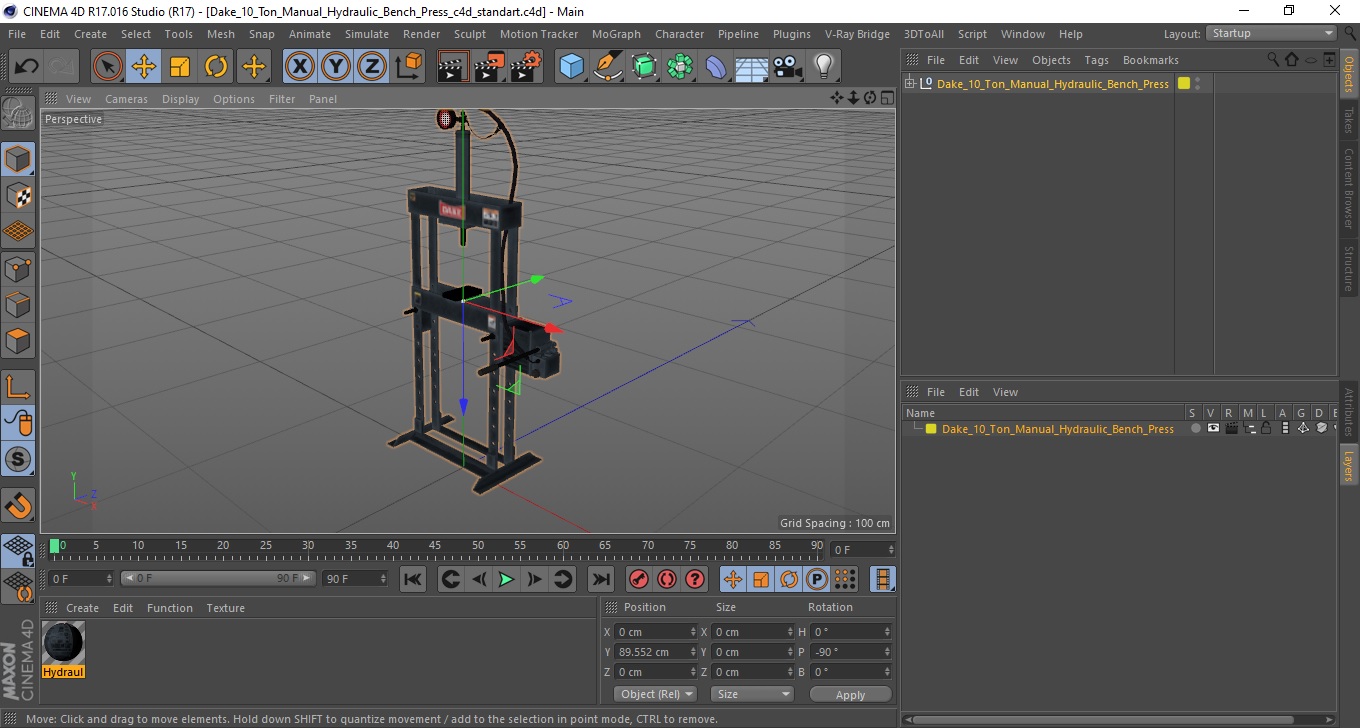Click the timeline range slider bar
The height and width of the screenshot is (728, 1360).
point(219,578)
